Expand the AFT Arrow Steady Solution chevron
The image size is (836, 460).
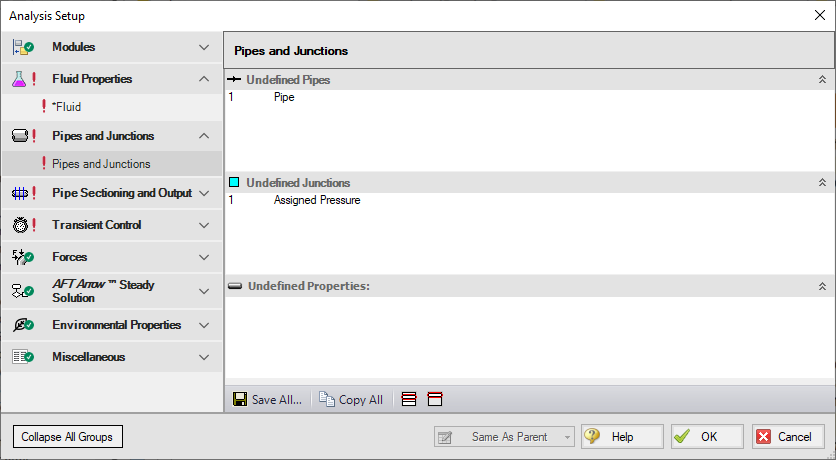tap(204, 291)
